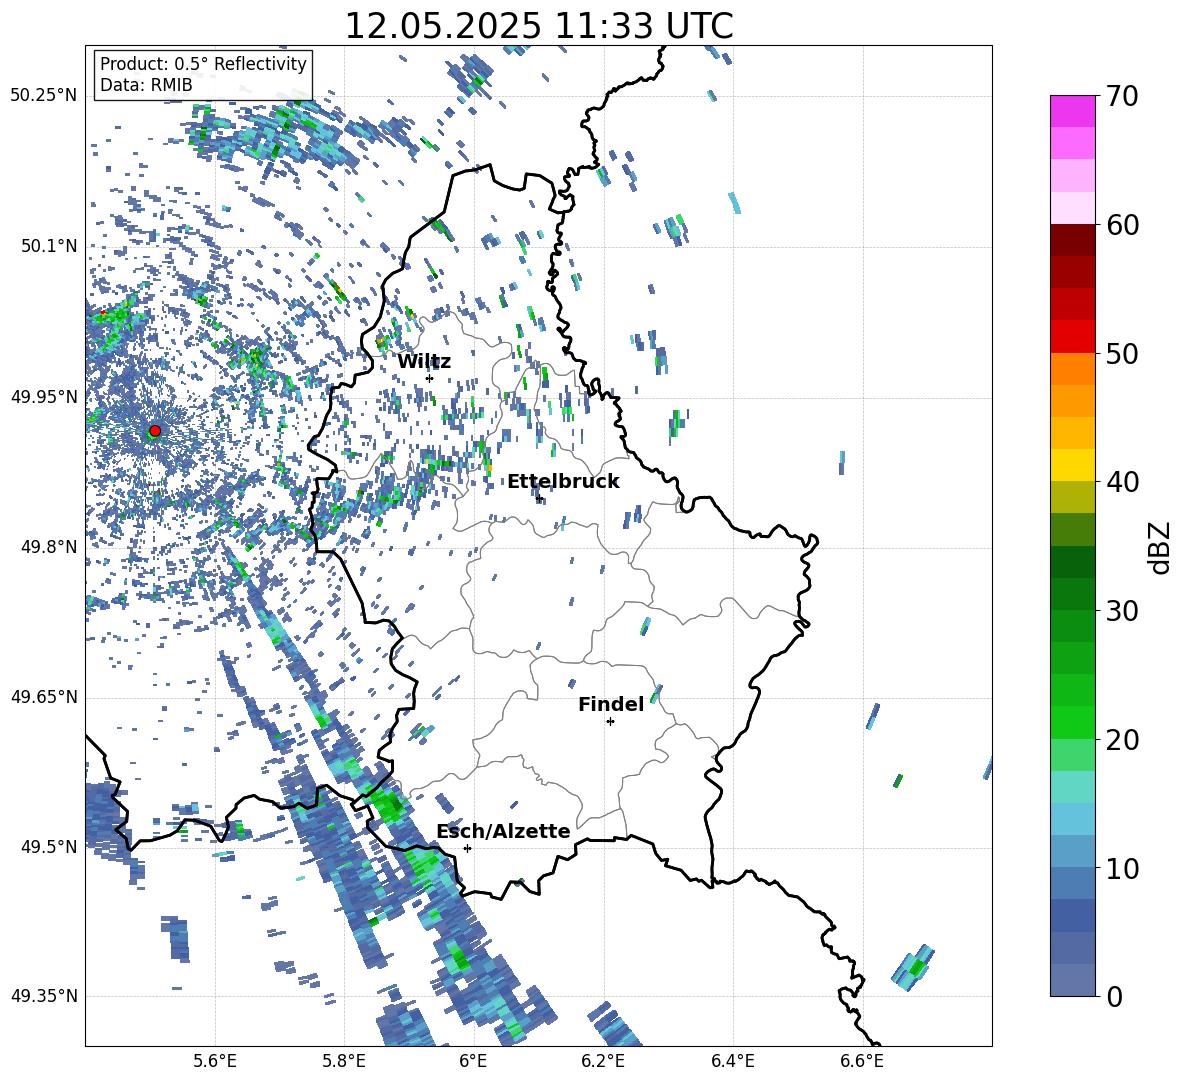Click the Findel station cross marker

[610, 722]
